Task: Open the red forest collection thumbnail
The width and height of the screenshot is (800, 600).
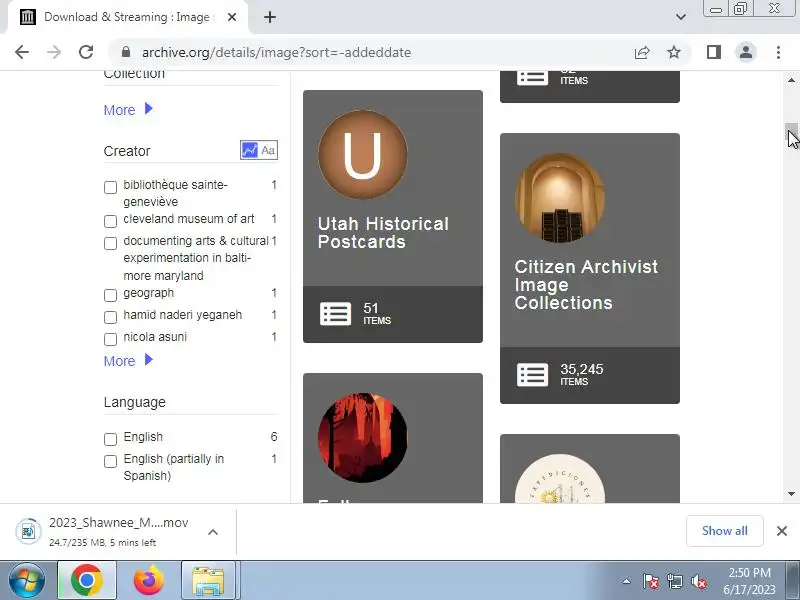Action: [x=363, y=437]
